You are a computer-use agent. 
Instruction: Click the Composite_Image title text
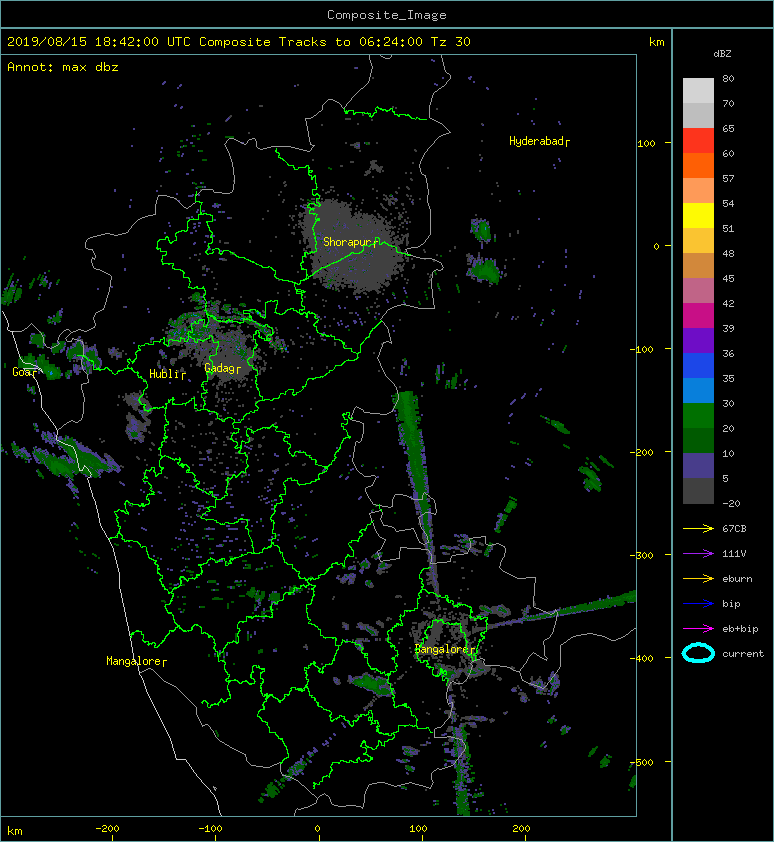(x=387, y=15)
